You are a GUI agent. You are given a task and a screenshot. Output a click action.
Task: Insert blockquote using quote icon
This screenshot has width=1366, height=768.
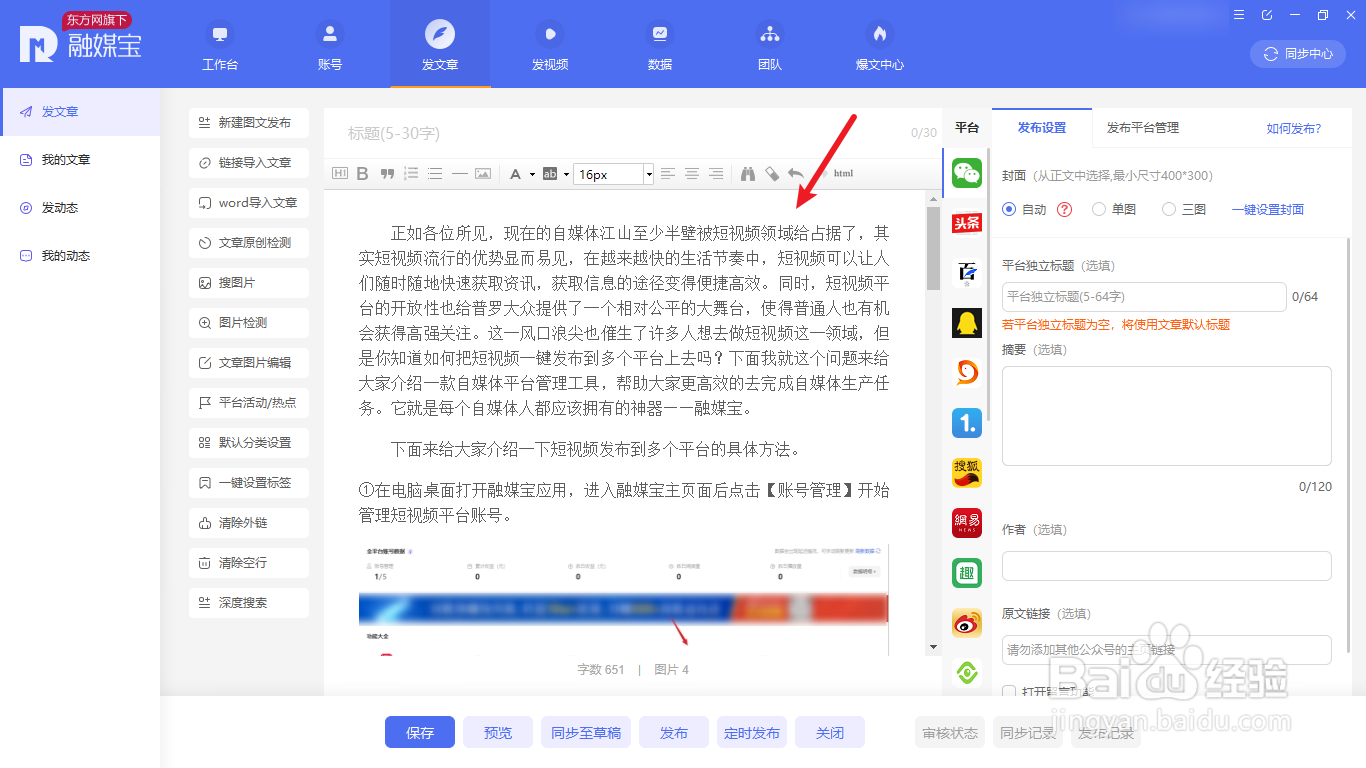pos(387,174)
